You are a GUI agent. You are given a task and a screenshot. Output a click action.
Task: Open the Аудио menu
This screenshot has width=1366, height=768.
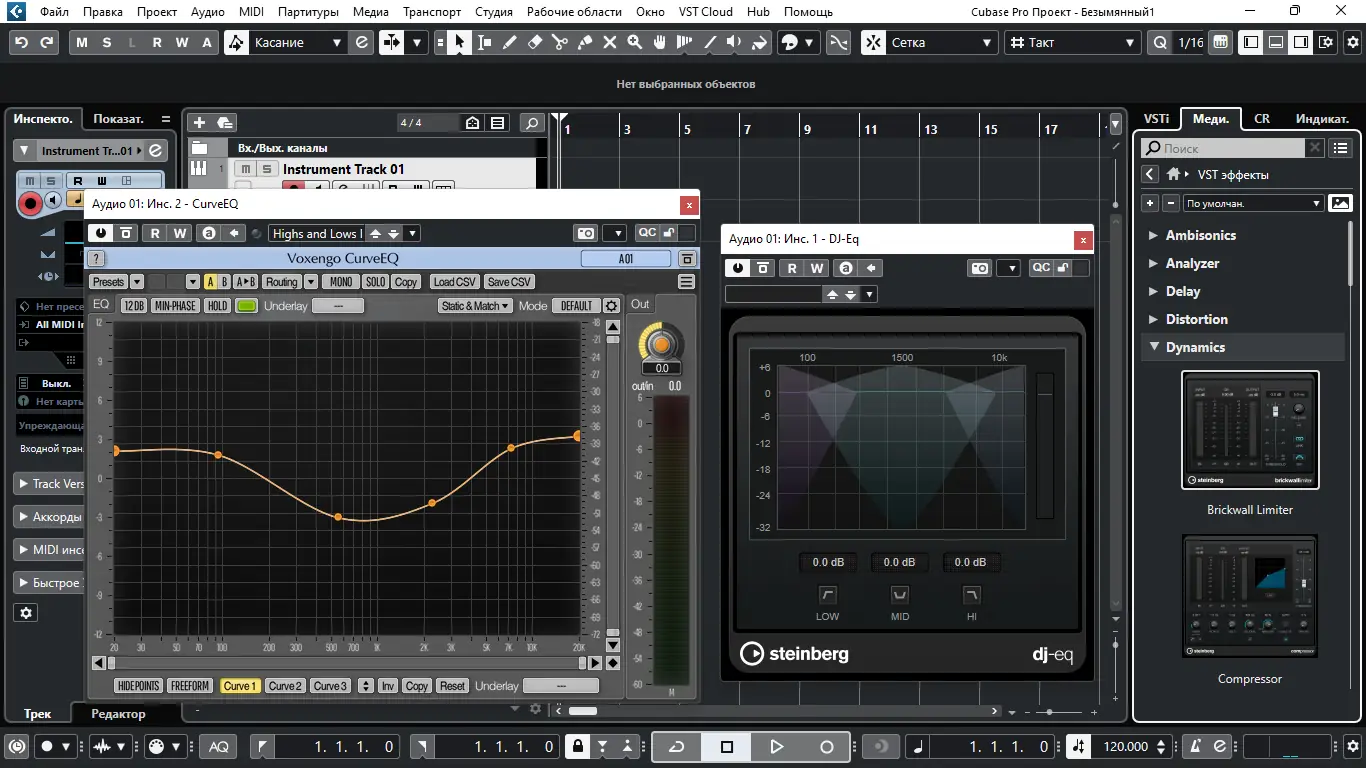coord(207,12)
